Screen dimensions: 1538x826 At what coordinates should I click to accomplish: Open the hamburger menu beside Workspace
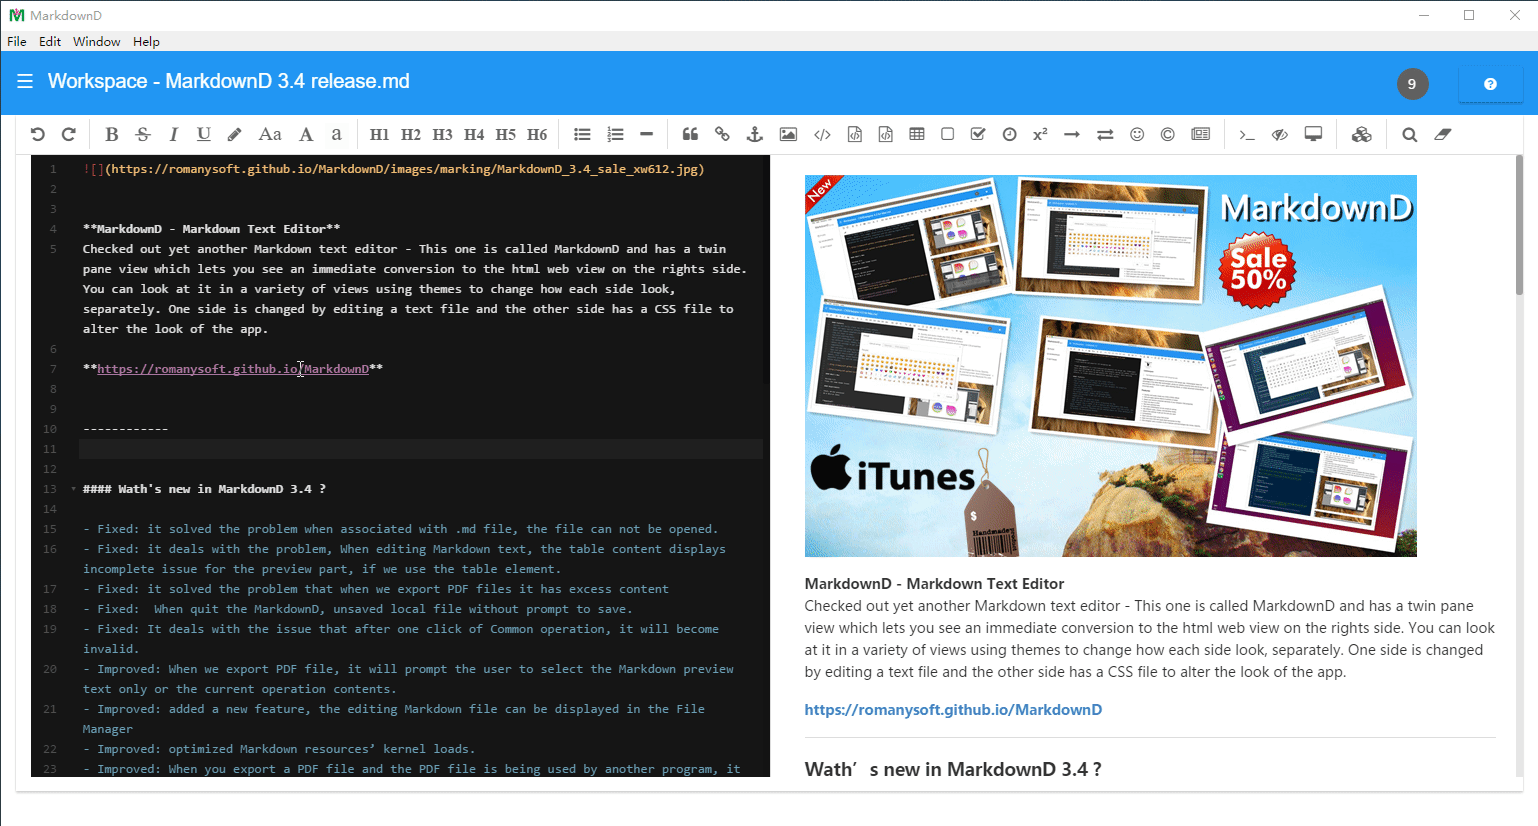(x=25, y=82)
